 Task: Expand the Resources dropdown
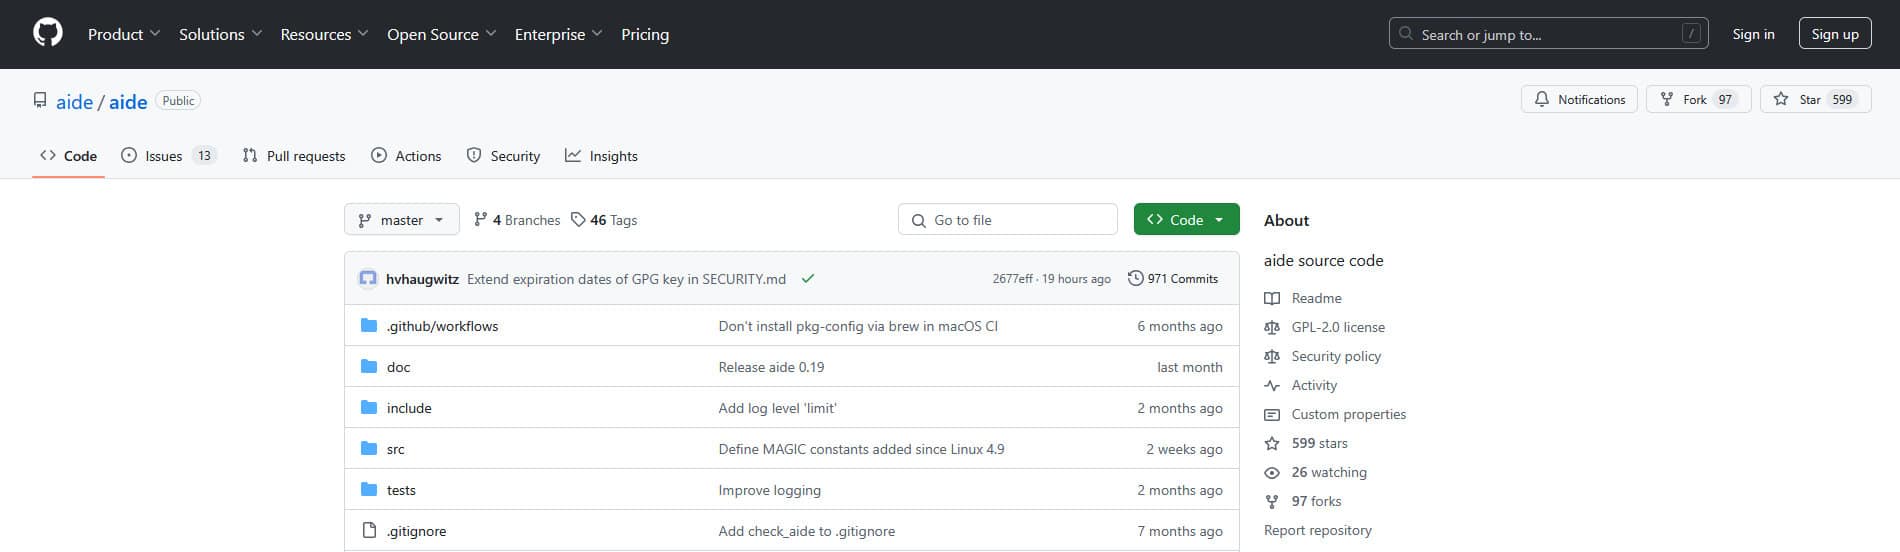(x=325, y=34)
